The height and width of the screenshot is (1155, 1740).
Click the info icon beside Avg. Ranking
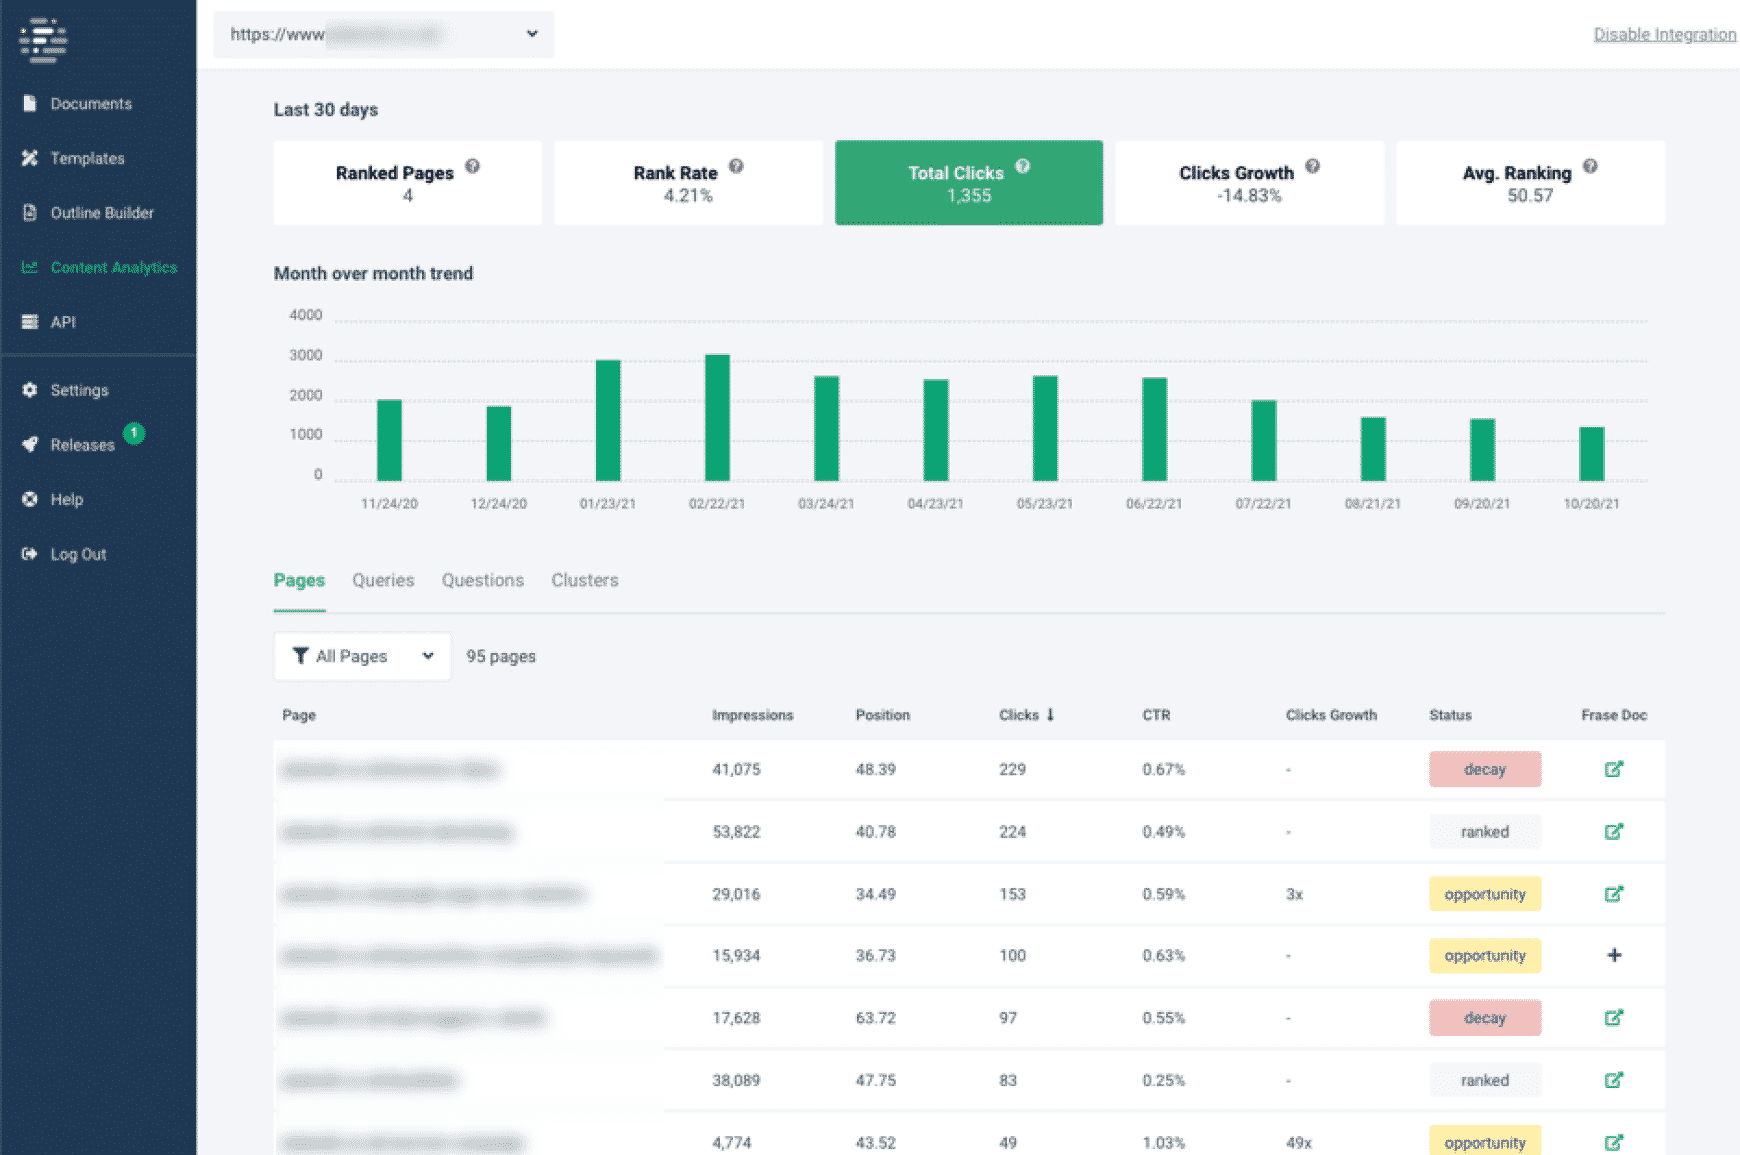(x=1590, y=167)
